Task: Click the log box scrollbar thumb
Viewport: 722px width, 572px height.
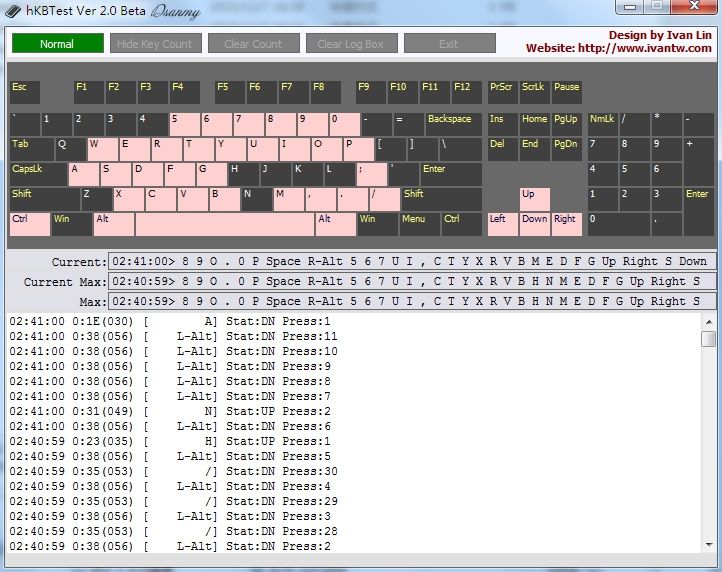Action: pyautogui.click(x=709, y=339)
